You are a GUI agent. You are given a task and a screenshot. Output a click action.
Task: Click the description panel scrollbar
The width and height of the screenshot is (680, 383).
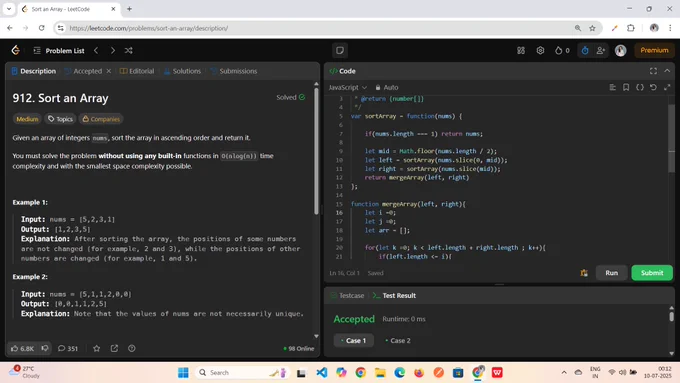[316, 152]
